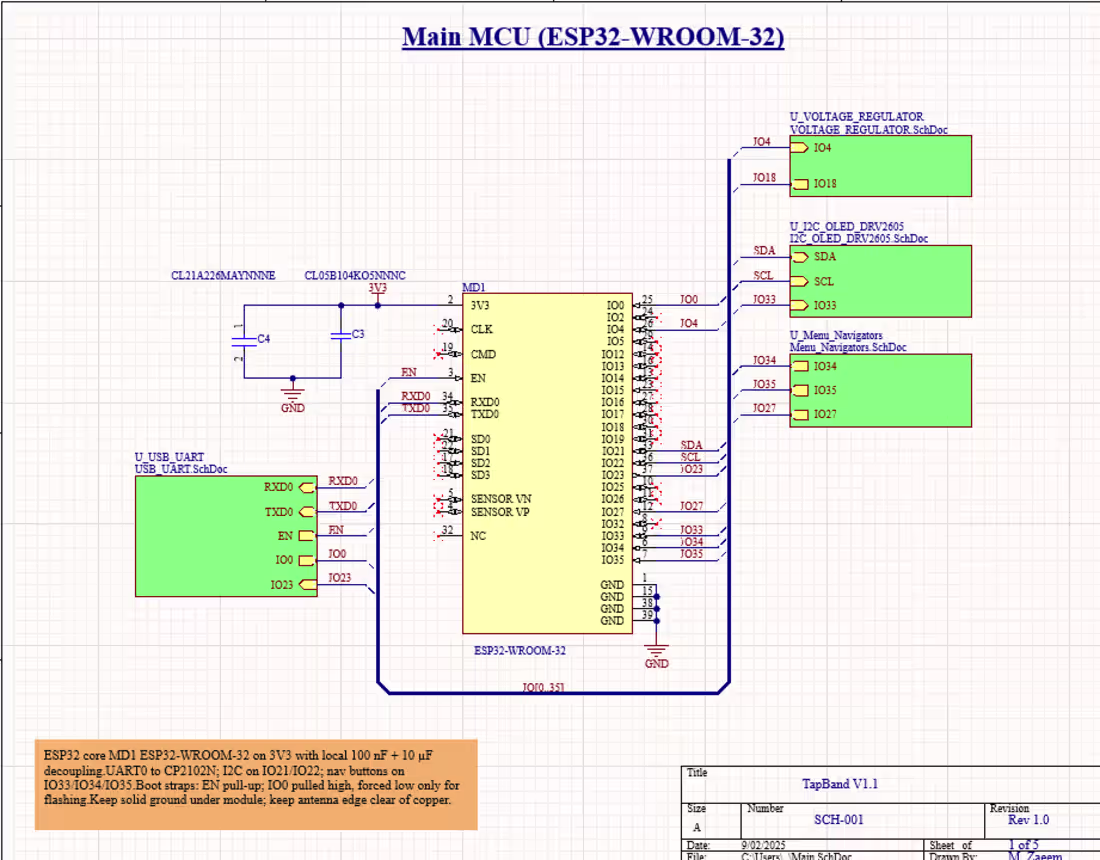The width and height of the screenshot is (1100, 860).
Task: Select IO27 sheet entry in Menu Navigators block
Action: pyautogui.click(x=813, y=415)
